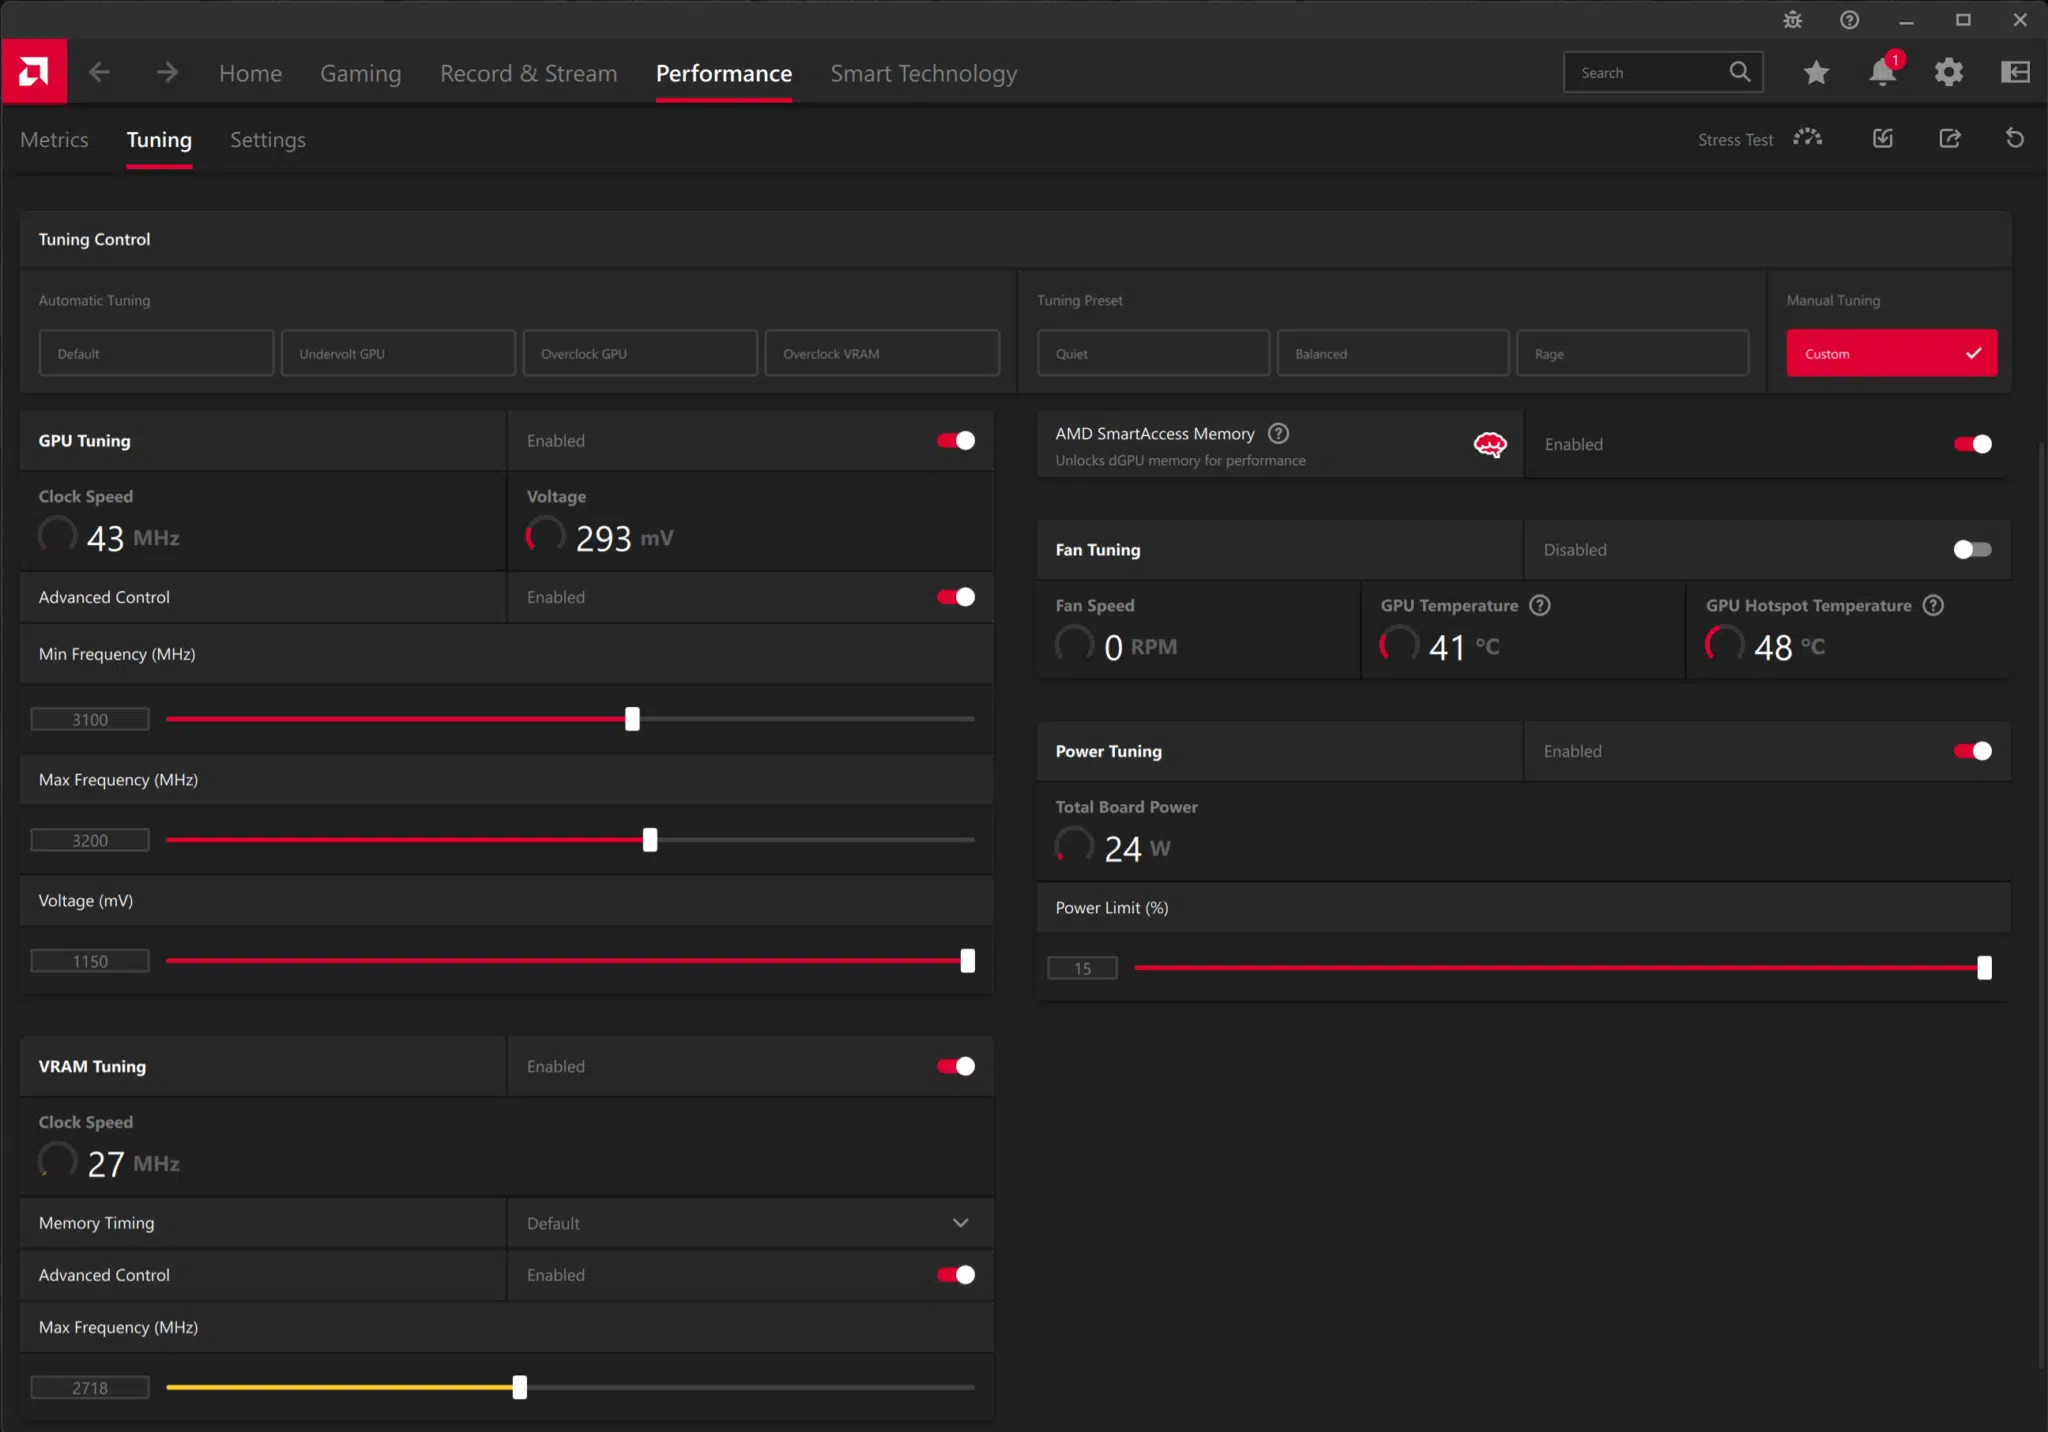This screenshot has height=1432, width=2048.
Task: Click Voltage slider handle
Action: [968, 961]
